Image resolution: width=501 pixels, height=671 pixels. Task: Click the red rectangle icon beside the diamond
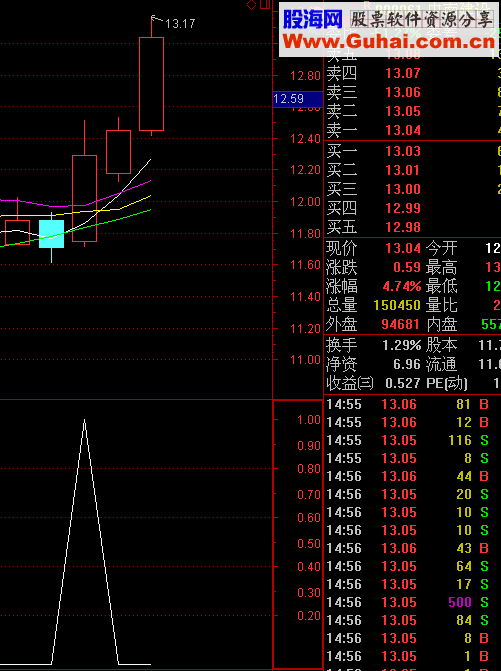[265, 4]
